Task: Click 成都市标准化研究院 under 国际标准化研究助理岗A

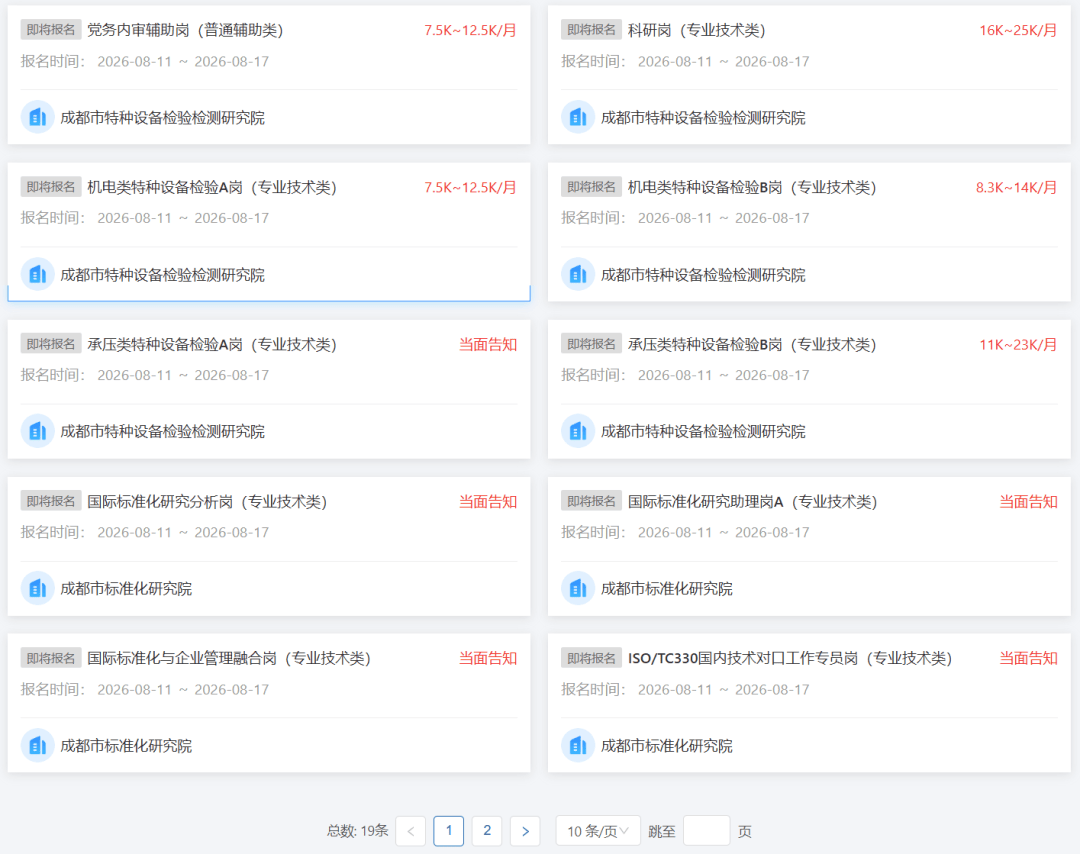Action: click(666, 589)
